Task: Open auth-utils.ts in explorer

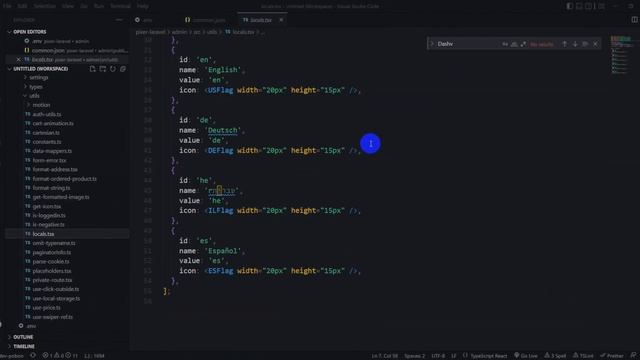Action: coord(47,114)
